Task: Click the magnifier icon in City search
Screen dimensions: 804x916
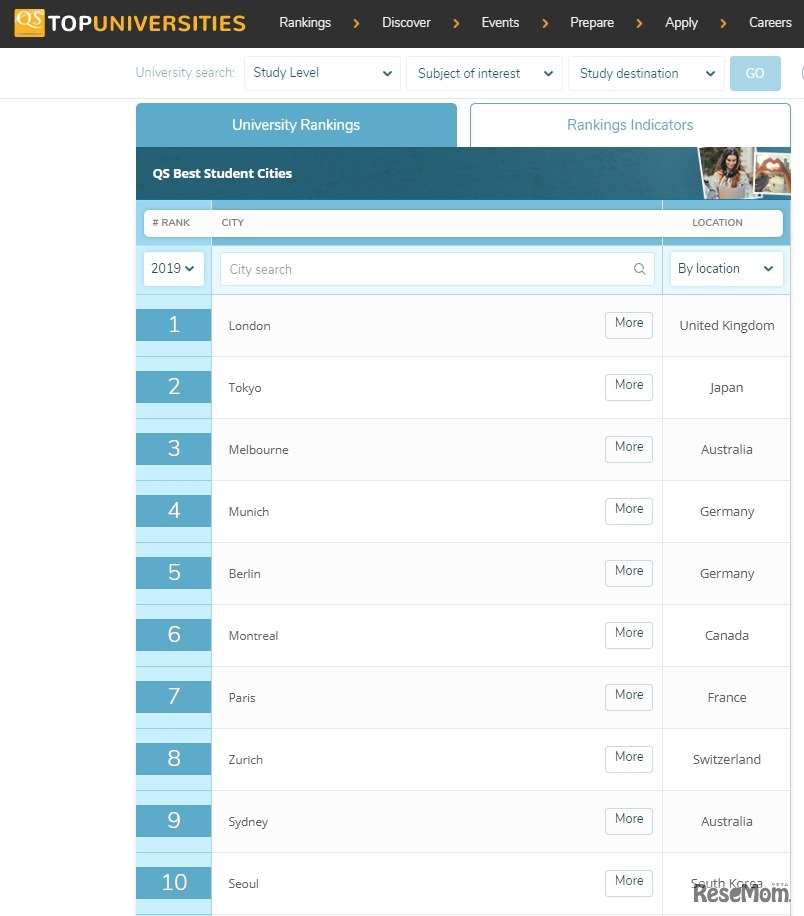Action: (640, 269)
